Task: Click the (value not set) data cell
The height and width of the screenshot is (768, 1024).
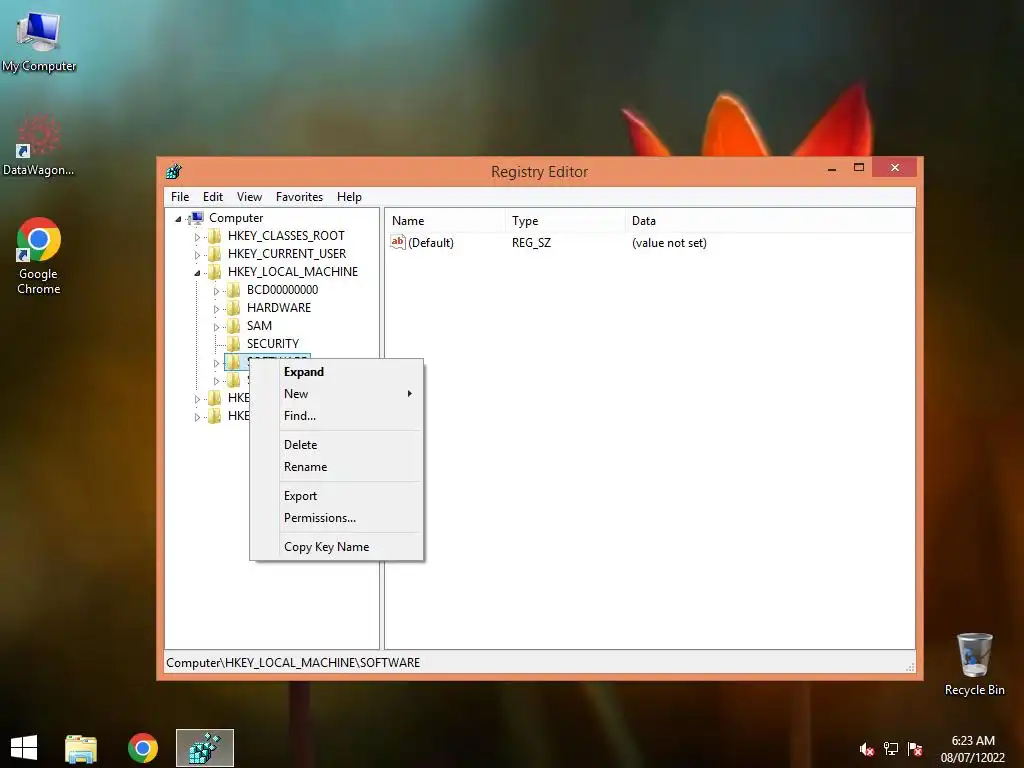Action: [669, 243]
